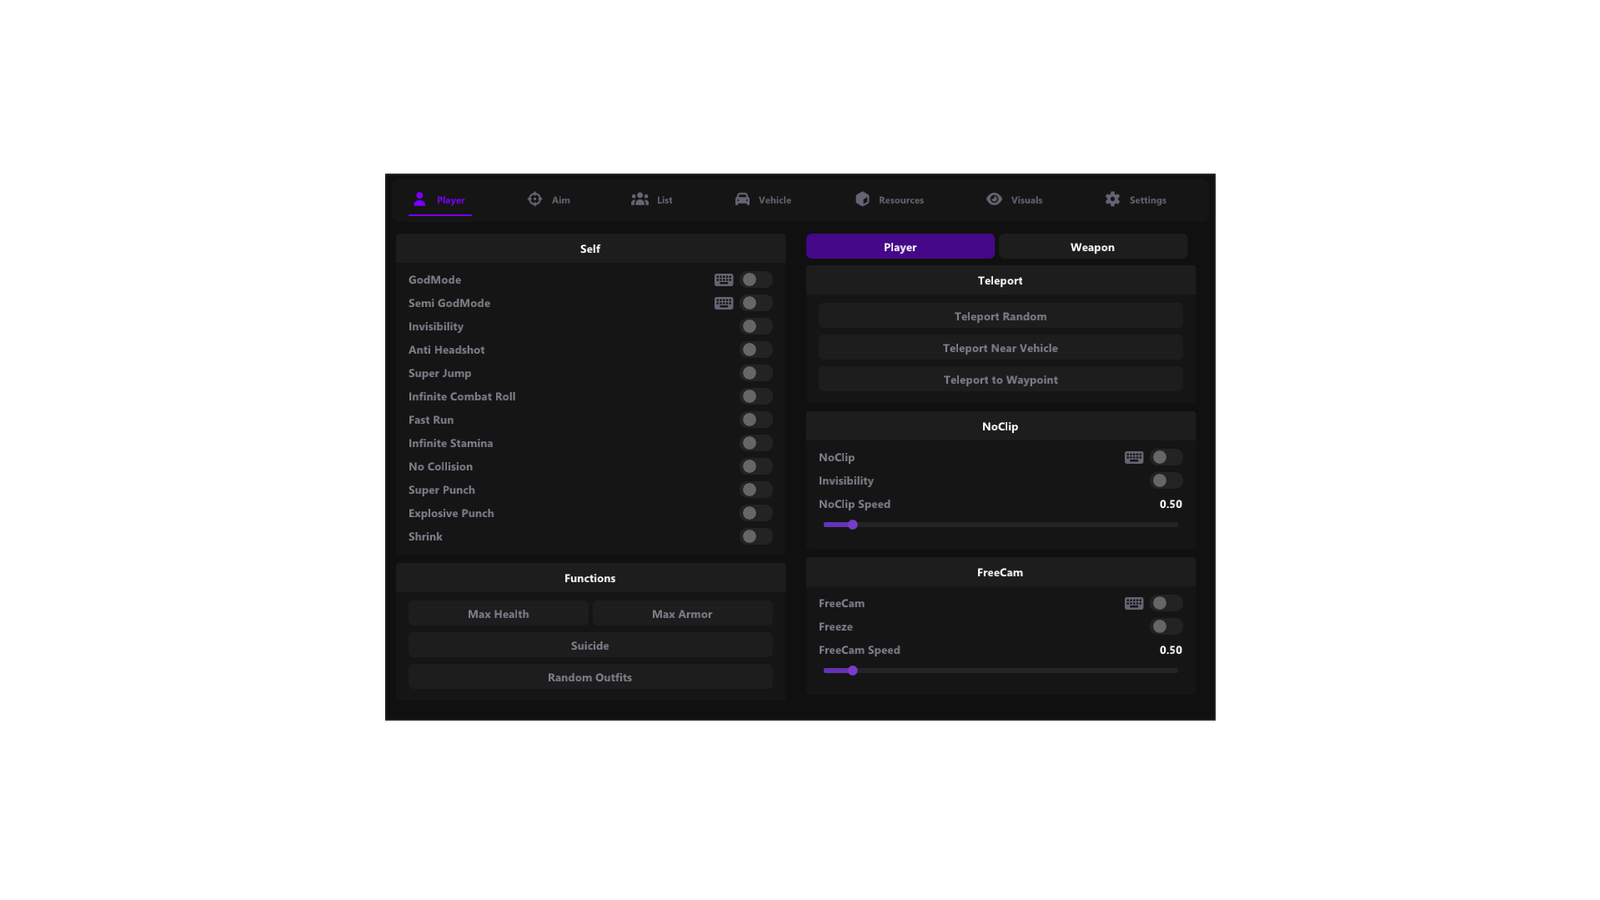Image resolution: width=1600 pixels, height=900 pixels.
Task: Open the Settings gear icon
Action: 1113,200
